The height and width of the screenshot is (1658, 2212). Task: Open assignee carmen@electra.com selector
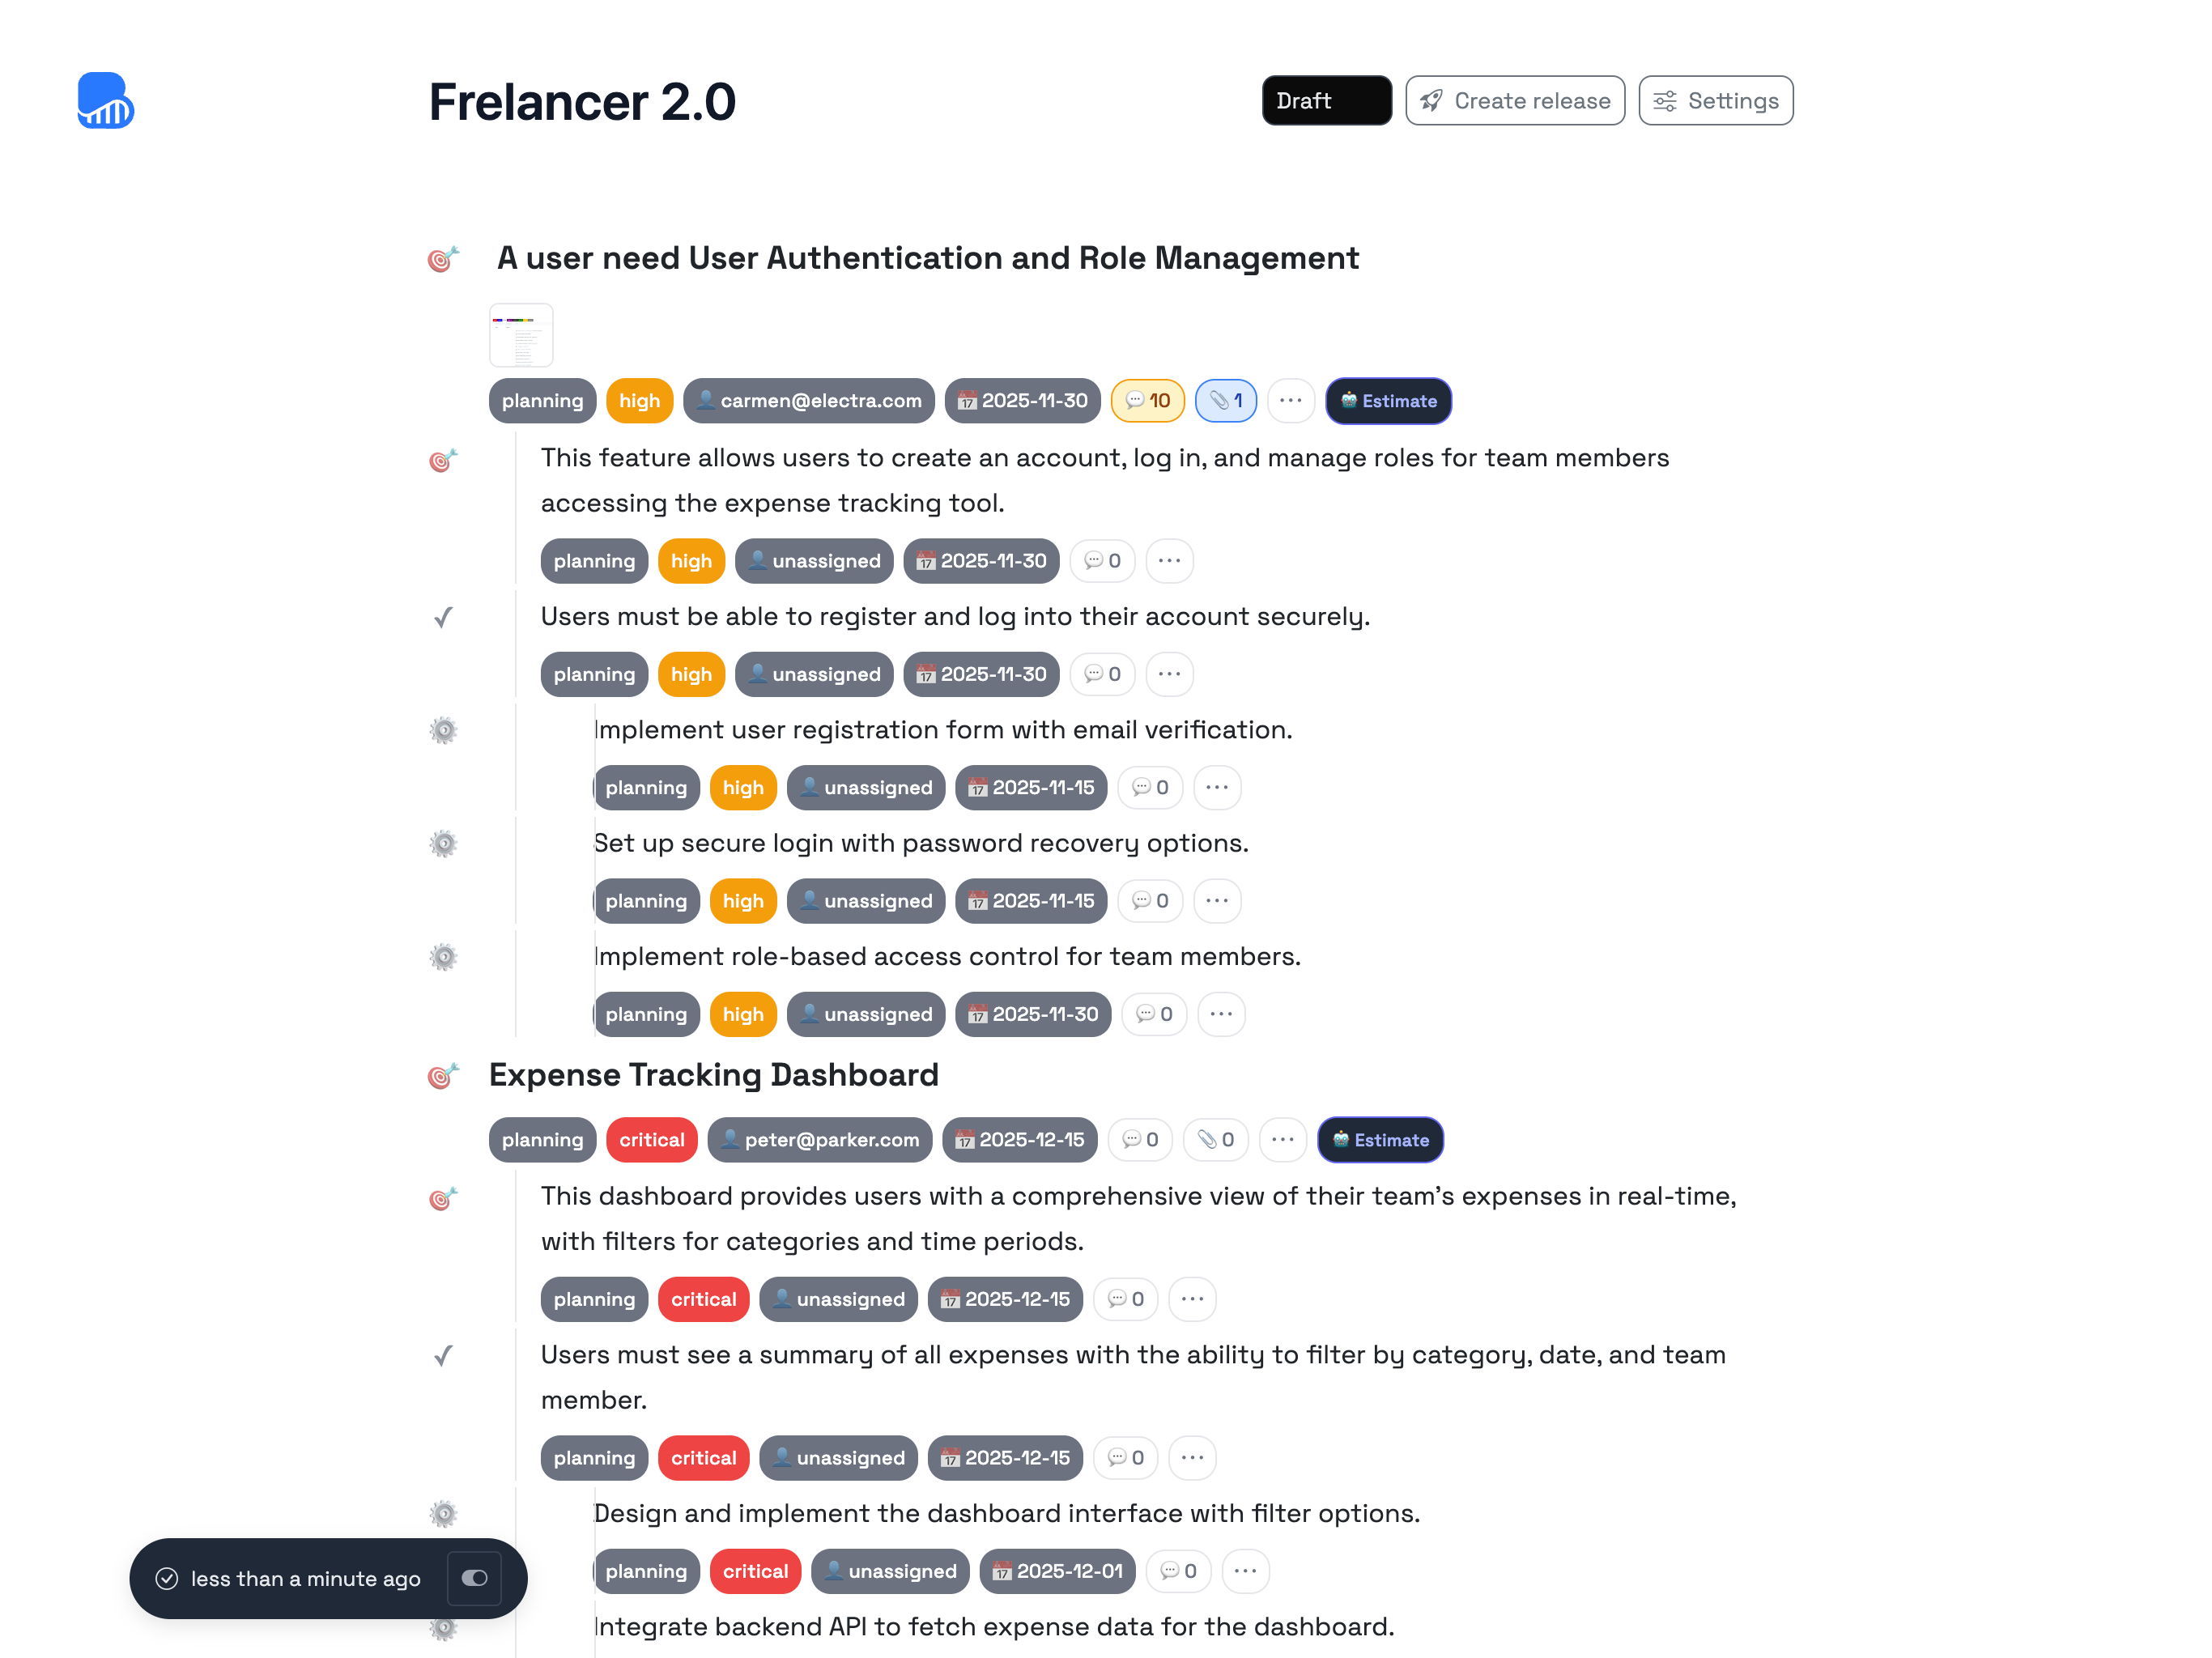point(808,401)
